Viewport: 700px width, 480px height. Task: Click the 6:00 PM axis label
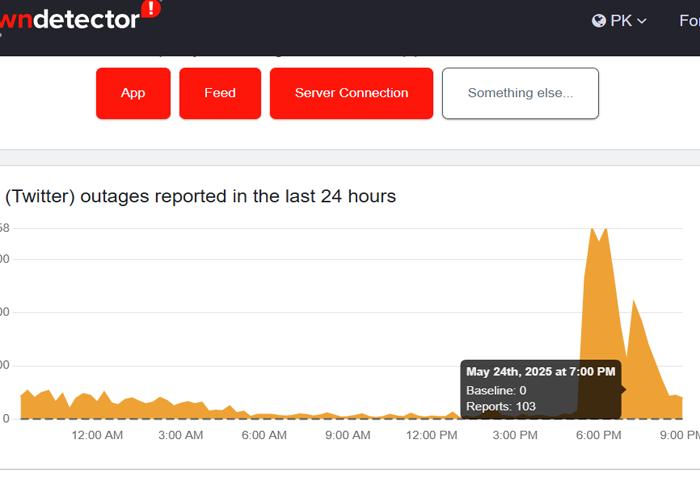click(599, 435)
